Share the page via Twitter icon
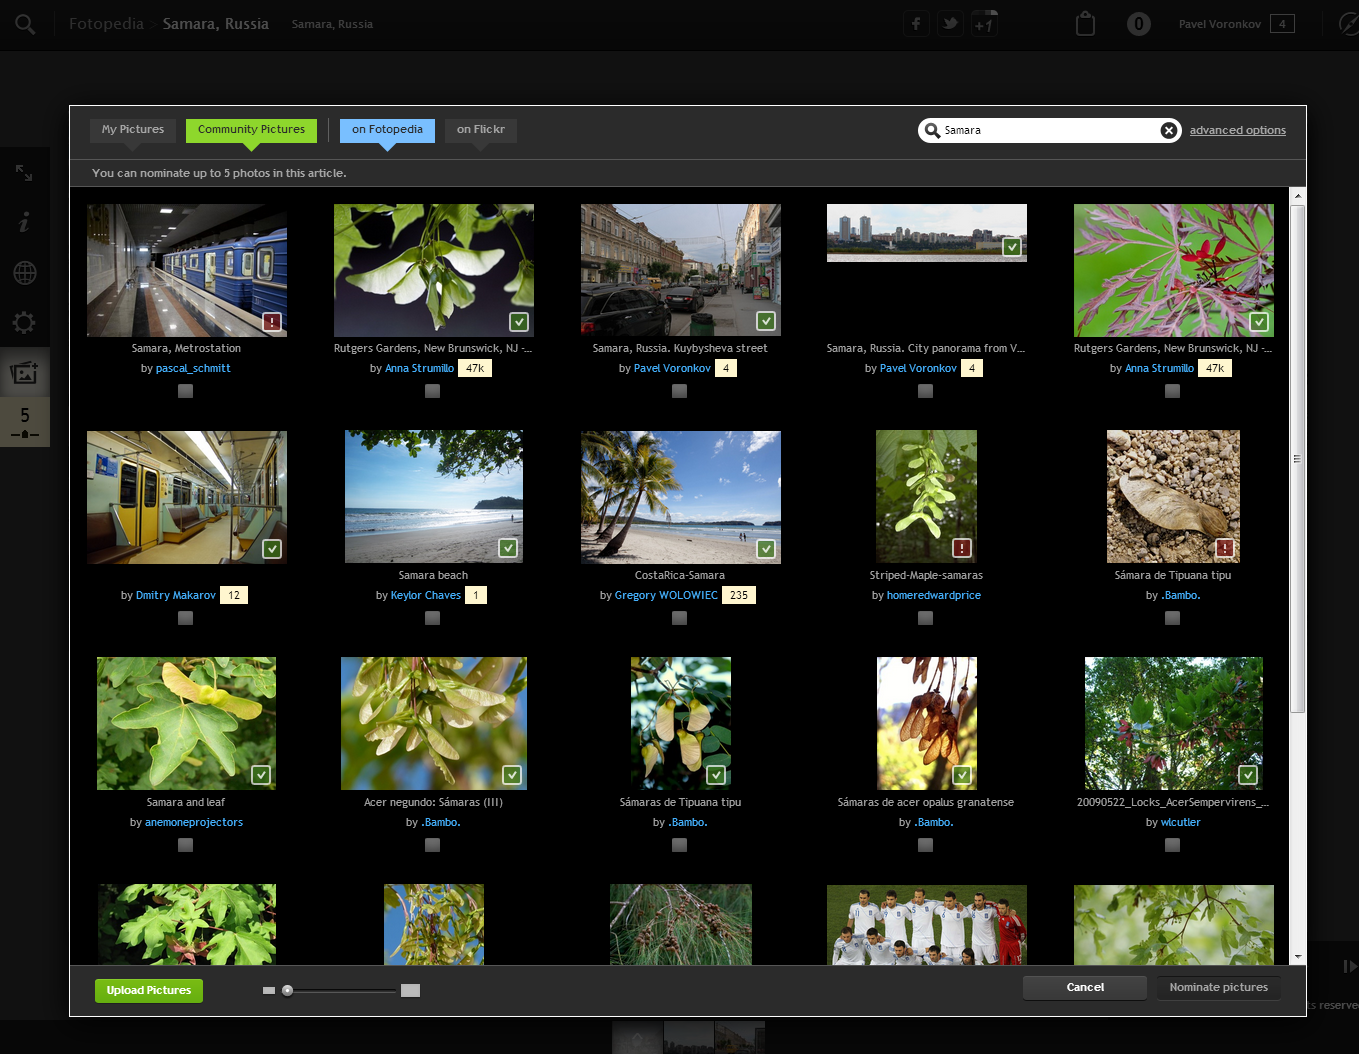The image size is (1359, 1054). click(950, 24)
